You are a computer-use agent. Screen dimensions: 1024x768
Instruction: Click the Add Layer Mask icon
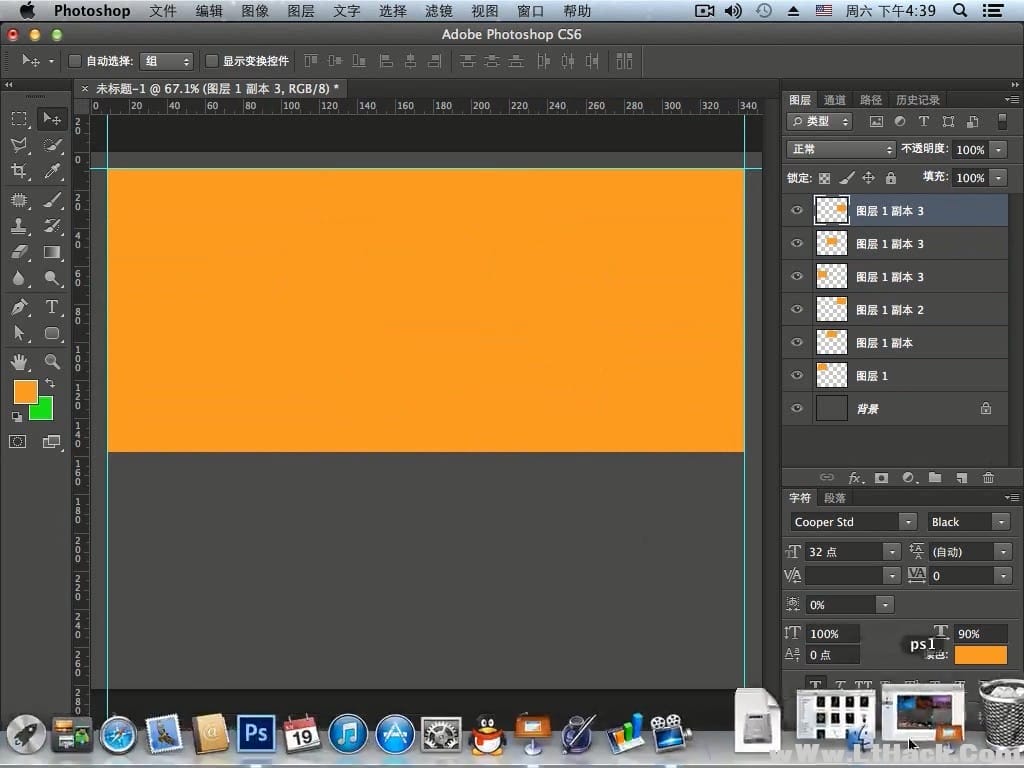tap(881, 478)
